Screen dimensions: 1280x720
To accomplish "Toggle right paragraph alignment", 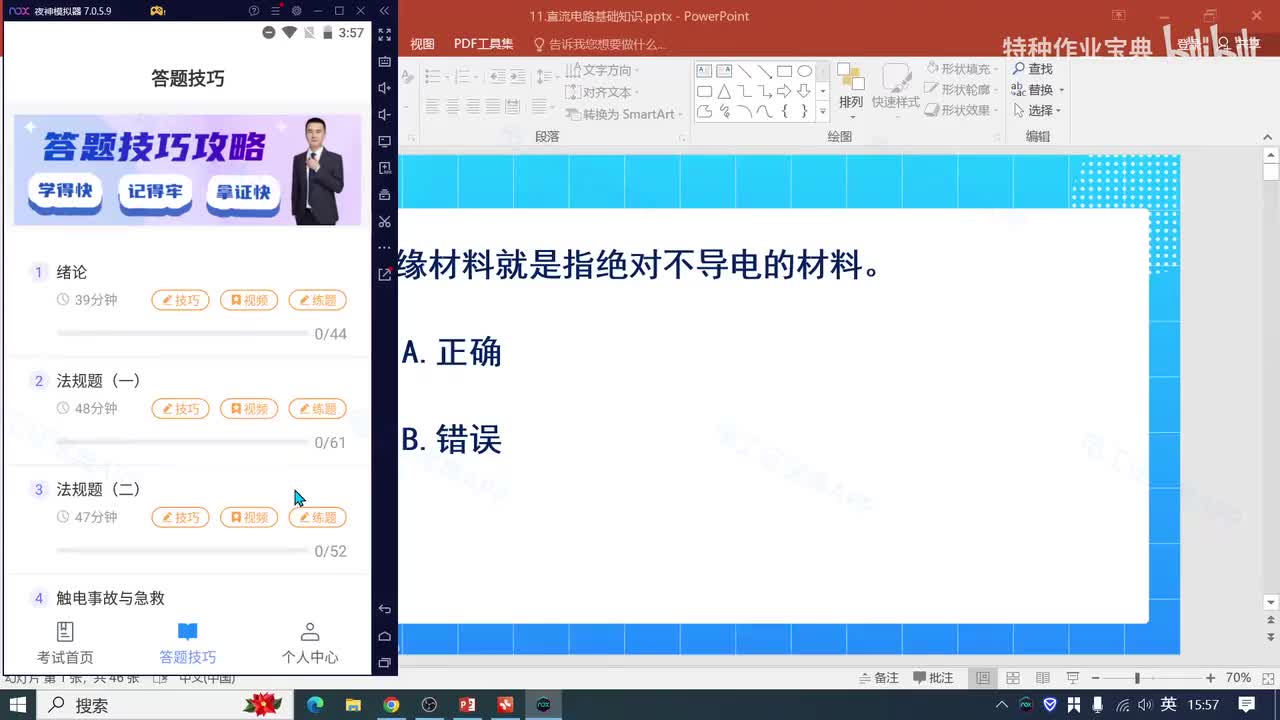I will [x=472, y=106].
